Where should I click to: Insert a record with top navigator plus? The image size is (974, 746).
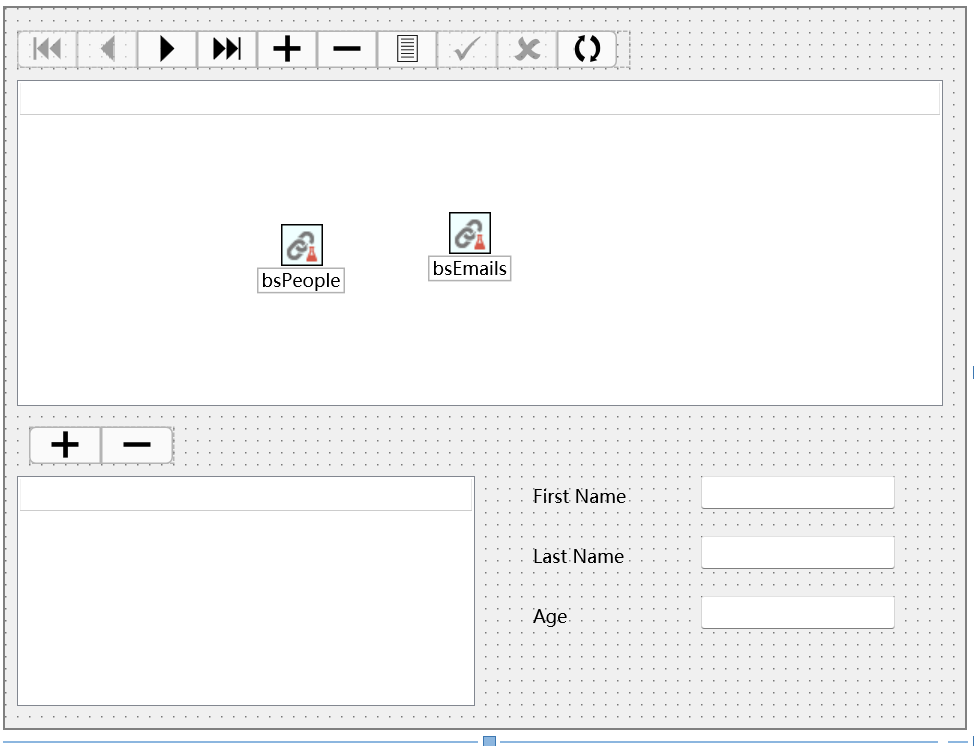pyautogui.click(x=287, y=48)
